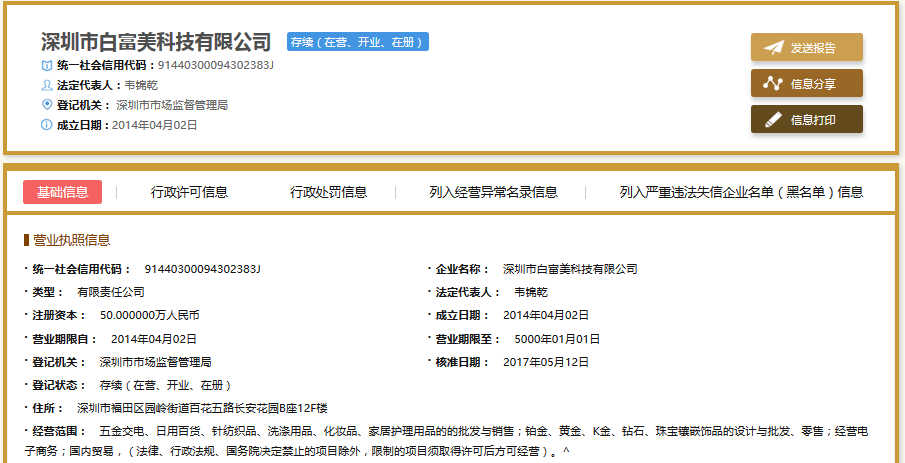
Task: Open the 列入严重违法失信企业名单(黑名单)信息 tab
Action: [741, 192]
